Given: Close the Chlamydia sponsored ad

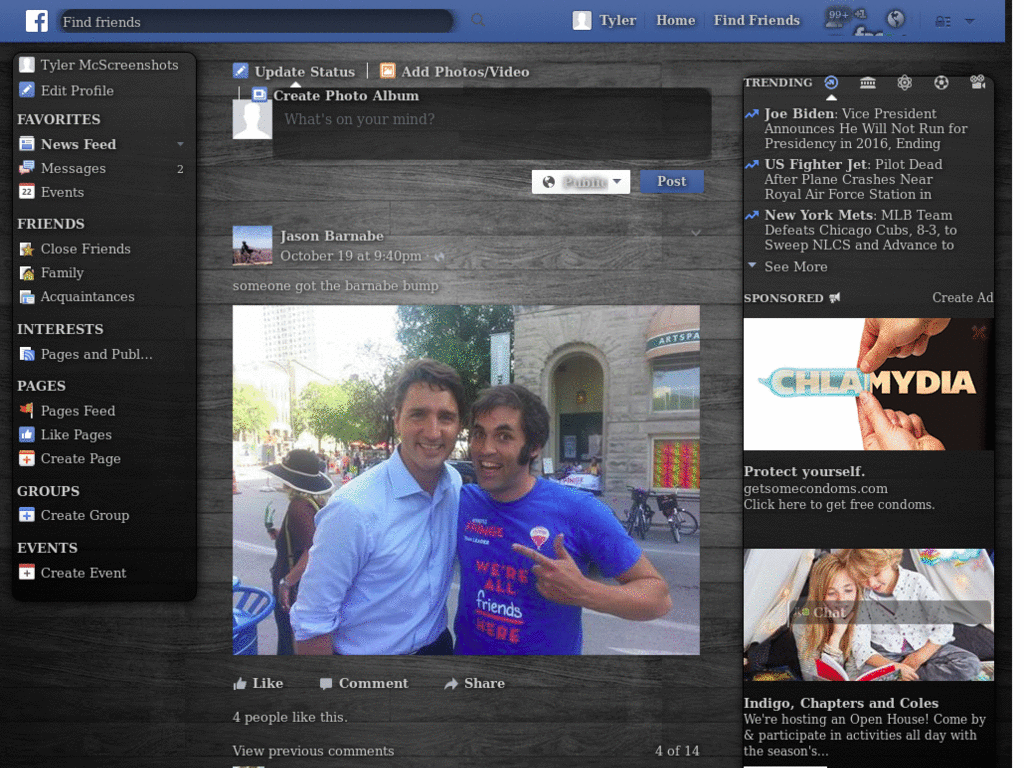Looking at the screenshot, I should [979, 332].
